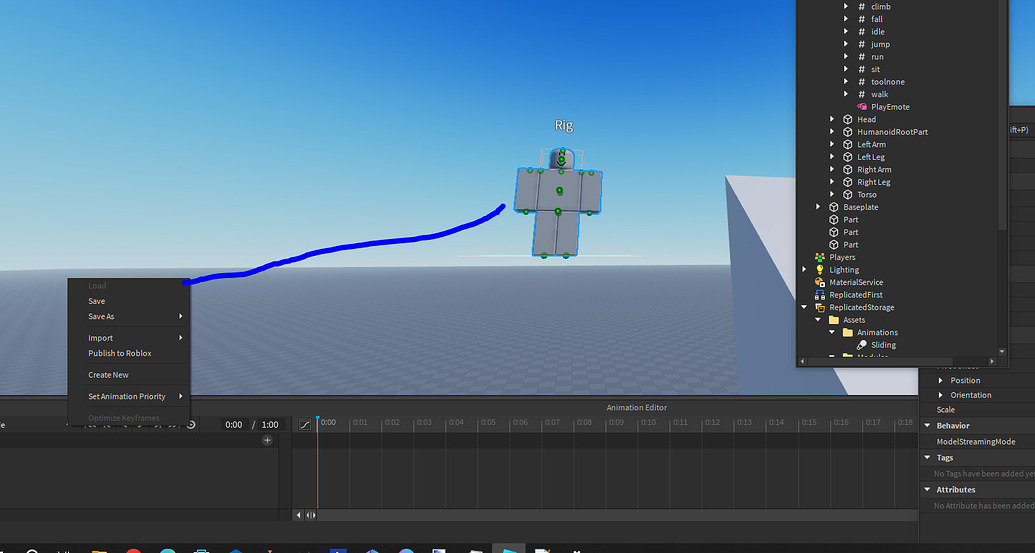The image size is (1035, 553).
Task: Collapse the Assets folder
Action: pyautogui.click(x=818, y=320)
